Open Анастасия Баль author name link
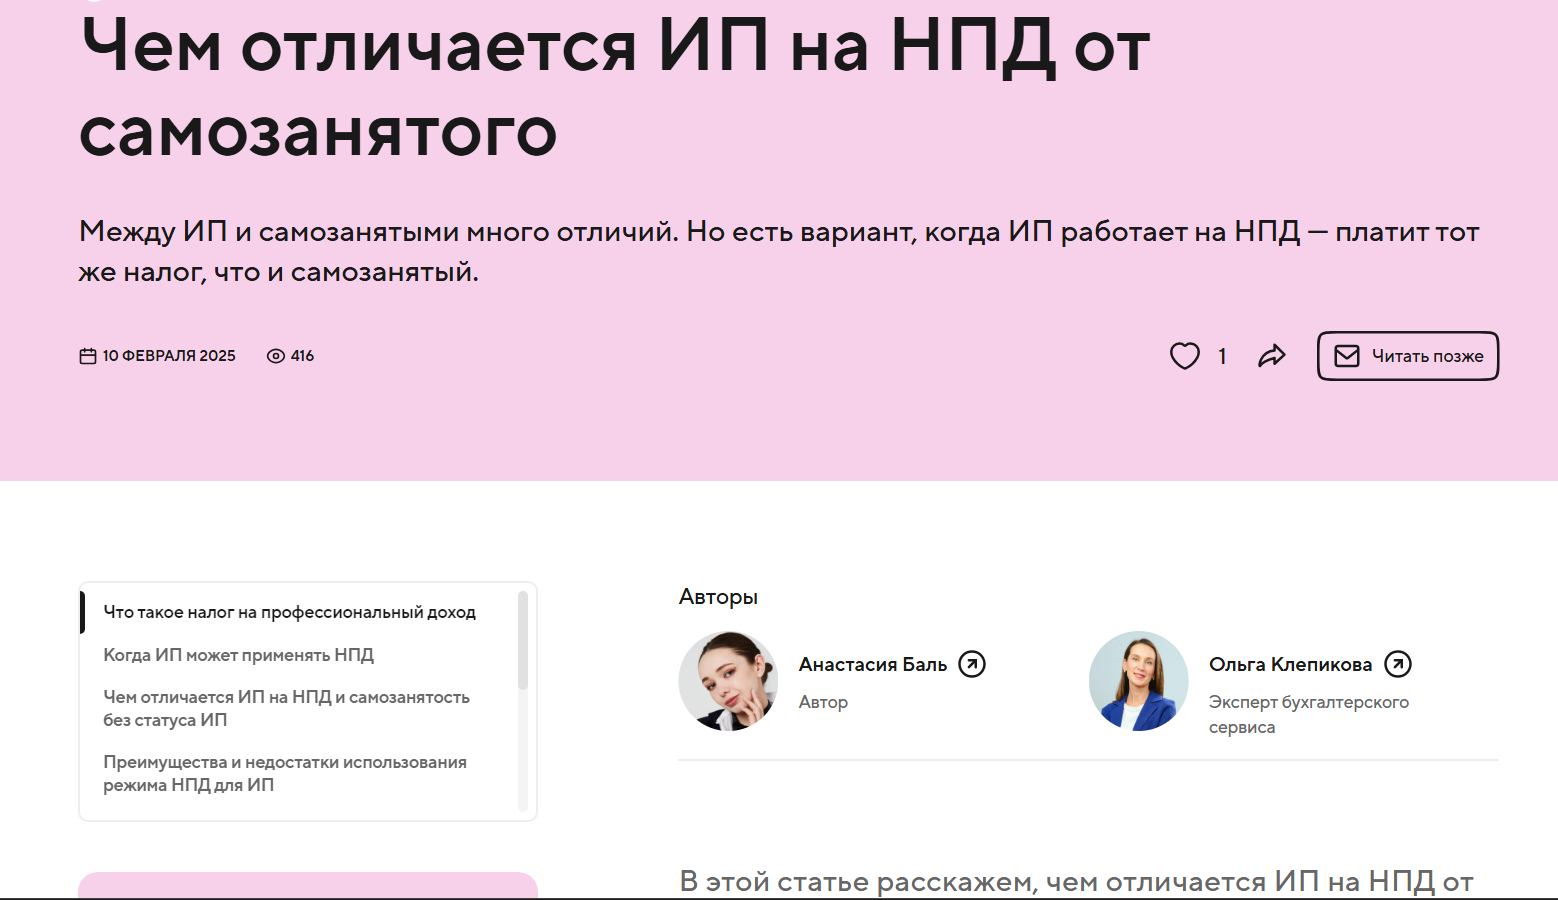 [873, 665]
